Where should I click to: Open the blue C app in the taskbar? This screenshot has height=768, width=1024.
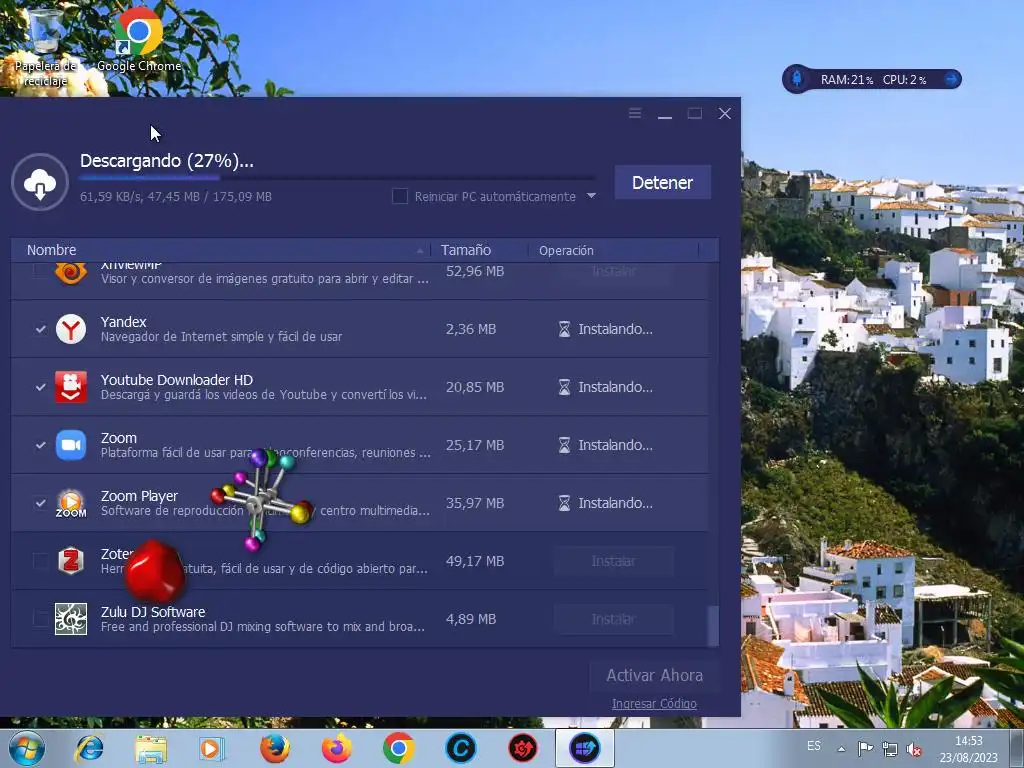460,748
